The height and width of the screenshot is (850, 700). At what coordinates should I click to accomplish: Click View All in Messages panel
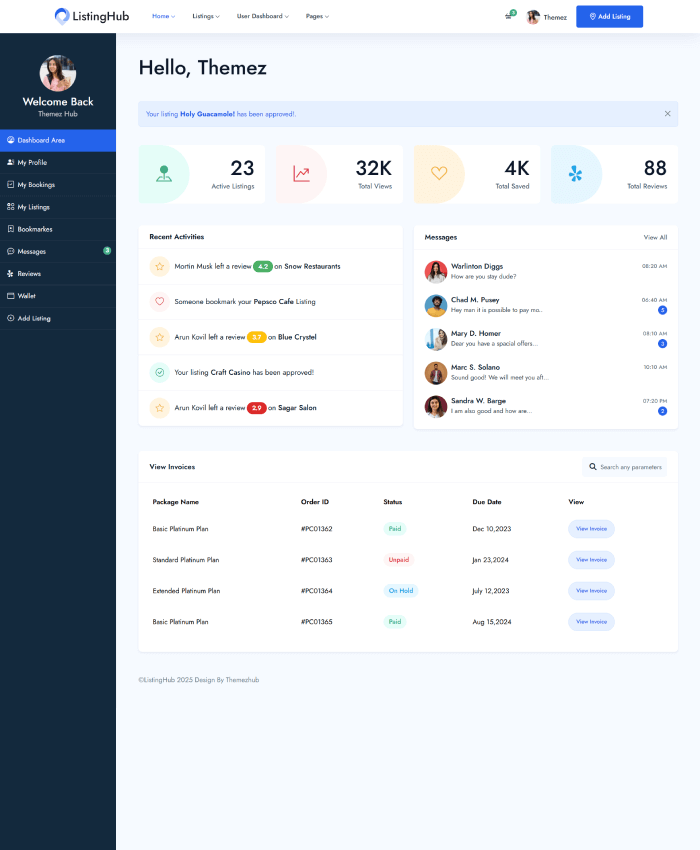(655, 237)
